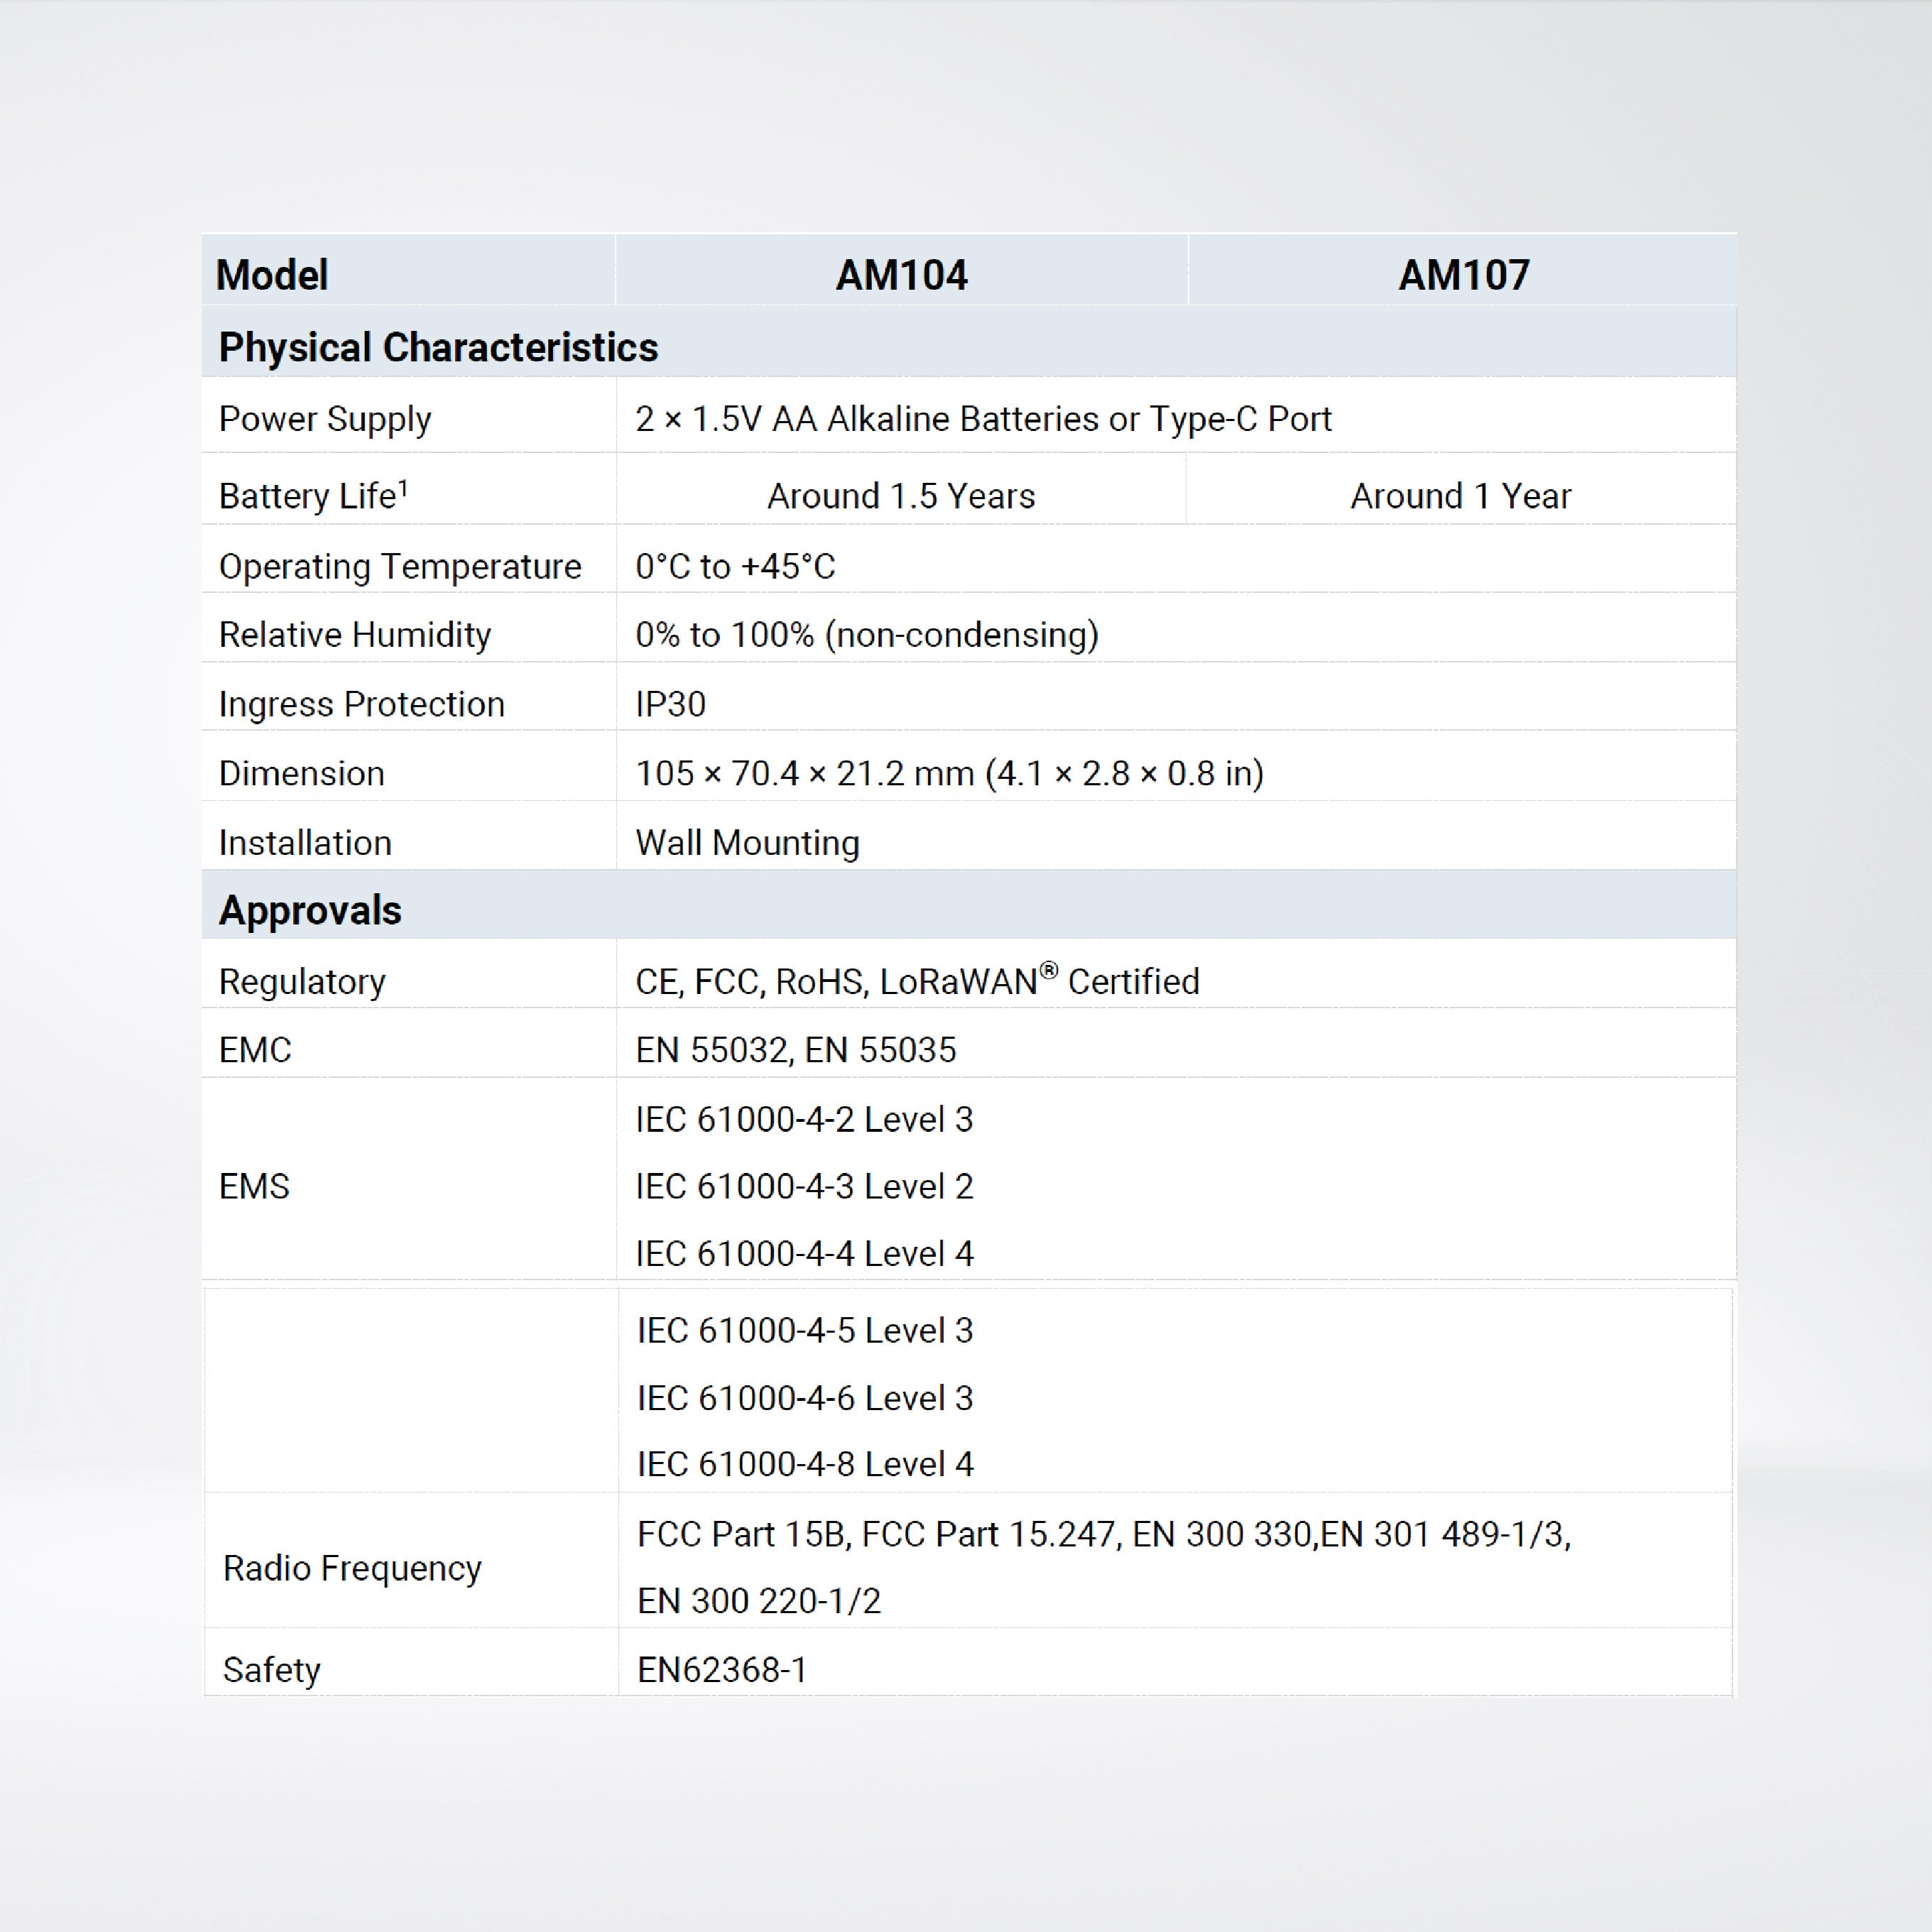This screenshot has height=1932, width=1932.
Task: Click the EMS row label
Action: (x=254, y=1186)
